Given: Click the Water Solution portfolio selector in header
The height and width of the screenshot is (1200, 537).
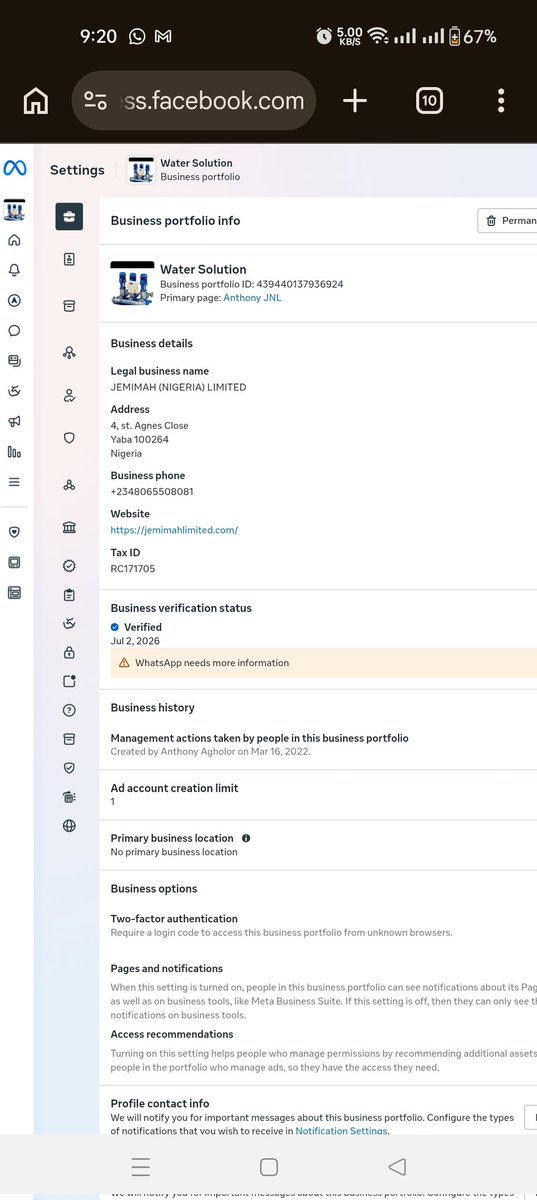Looking at the screenshot, I should [x=185, y=170].
